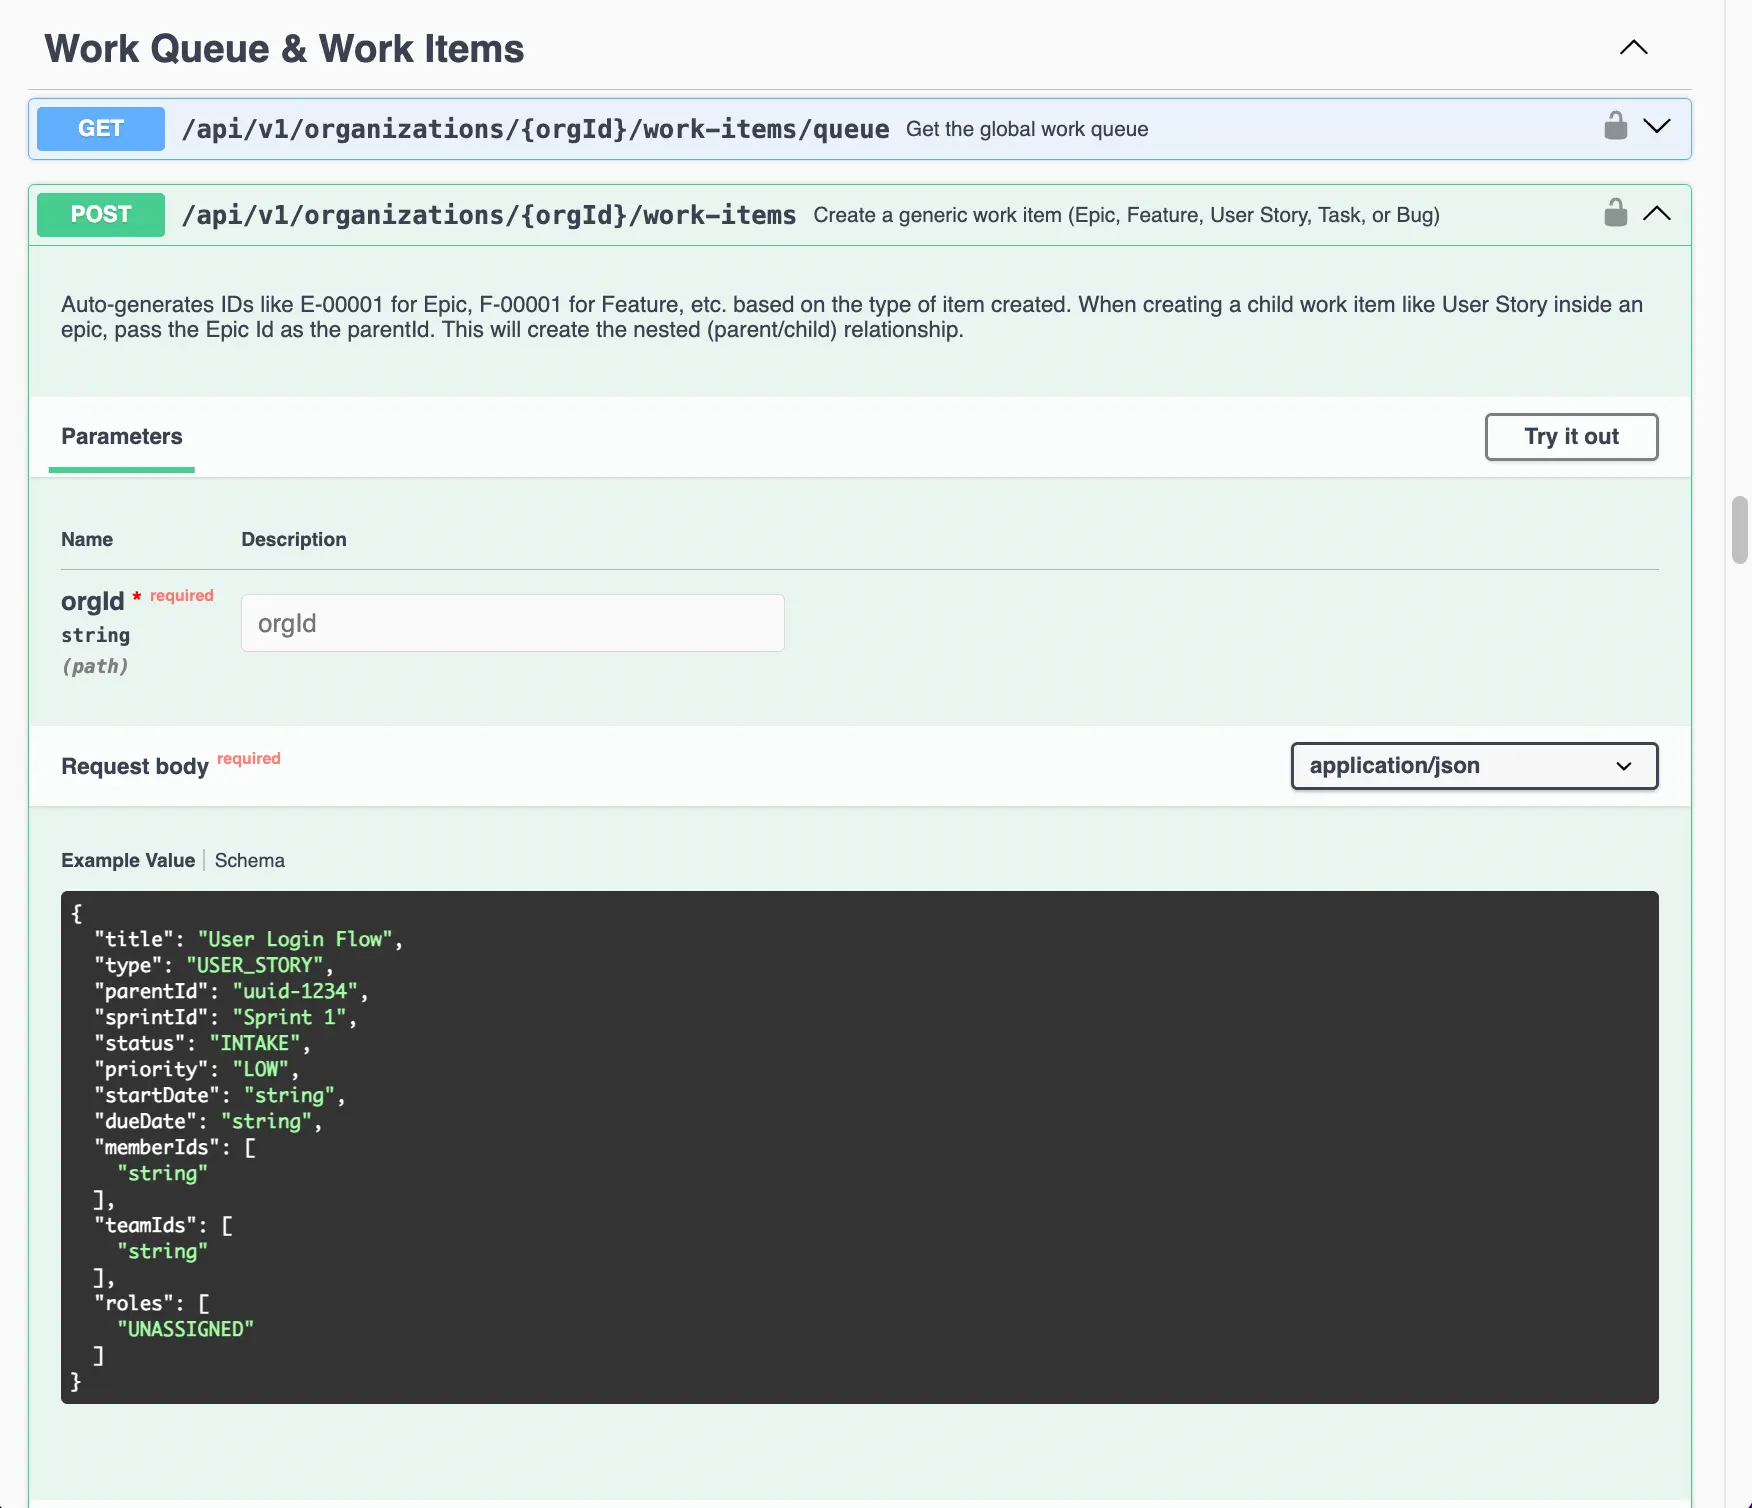The height and width of the screenshot is (1508, 1752).
Task: Click the 'Get the global work queue' summary text
Action: point(1027,128)
